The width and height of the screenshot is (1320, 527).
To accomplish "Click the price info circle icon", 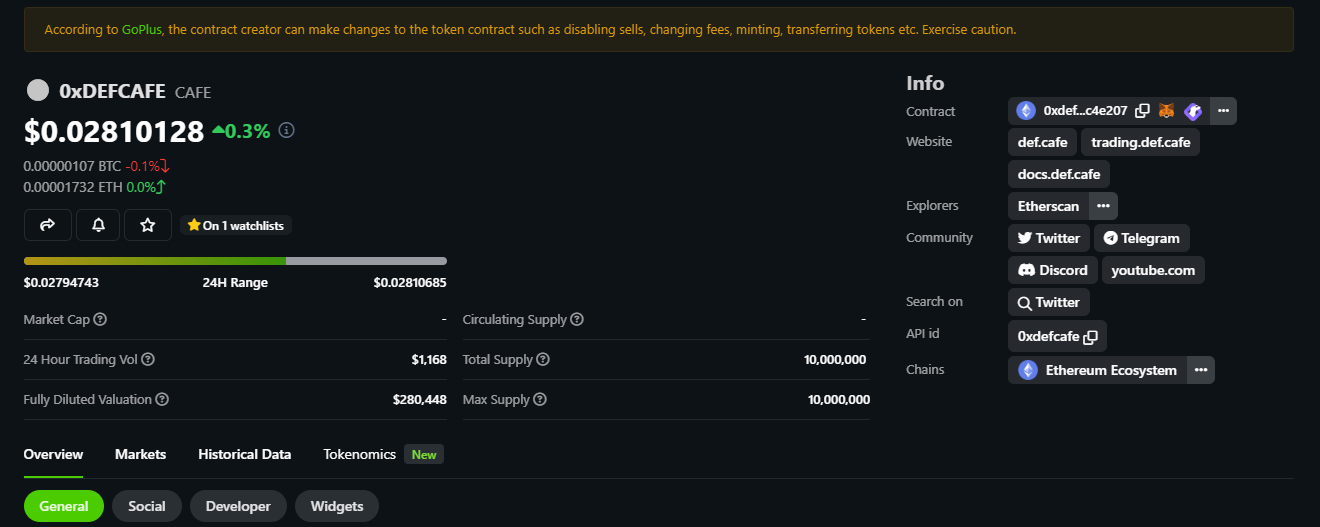I will pos(287,130).
